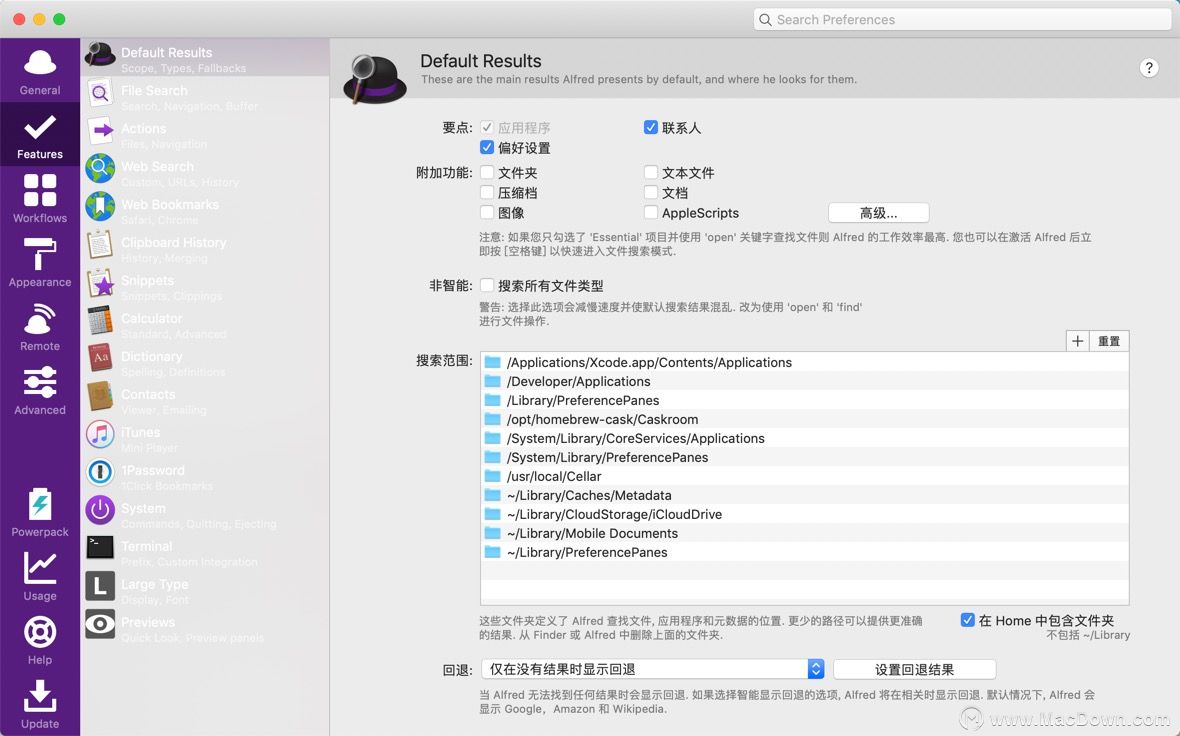Screen dimensions: 1180x736
Task: Select Dictionary feature
Action: [x=205, y=361]
